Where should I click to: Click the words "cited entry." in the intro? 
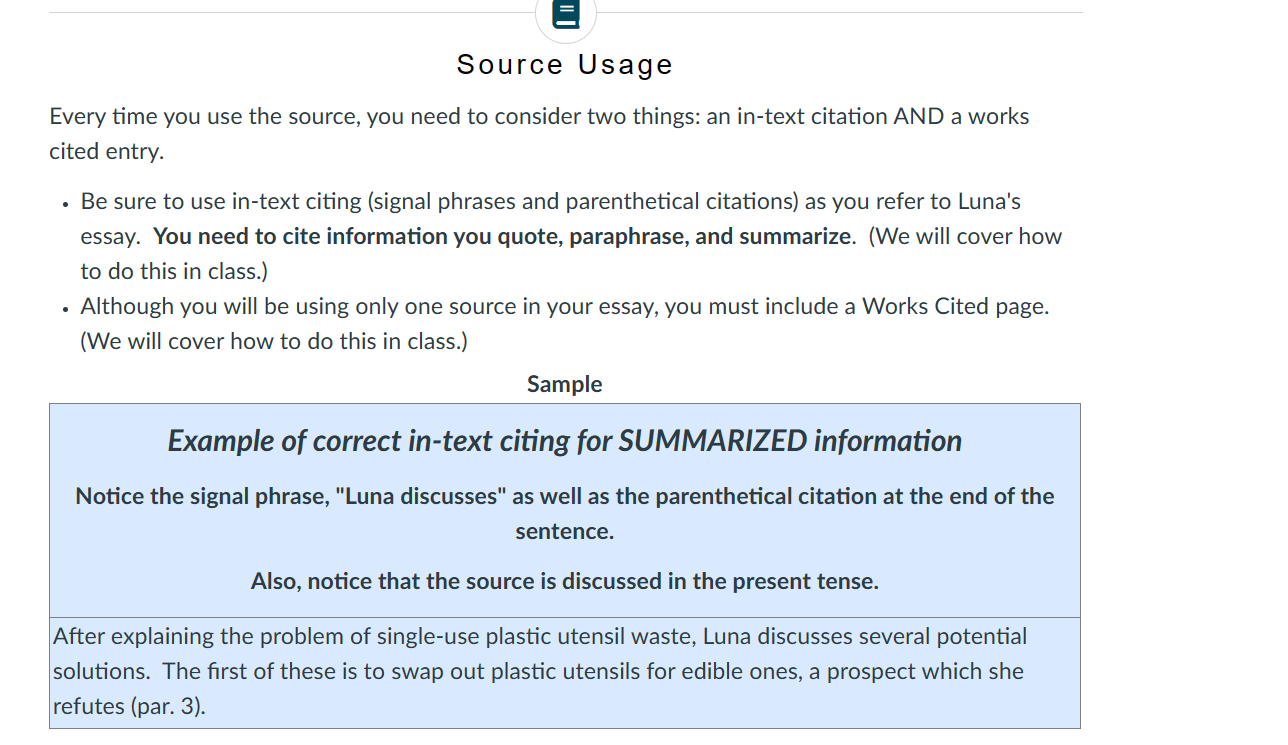[x=106, y=152]
